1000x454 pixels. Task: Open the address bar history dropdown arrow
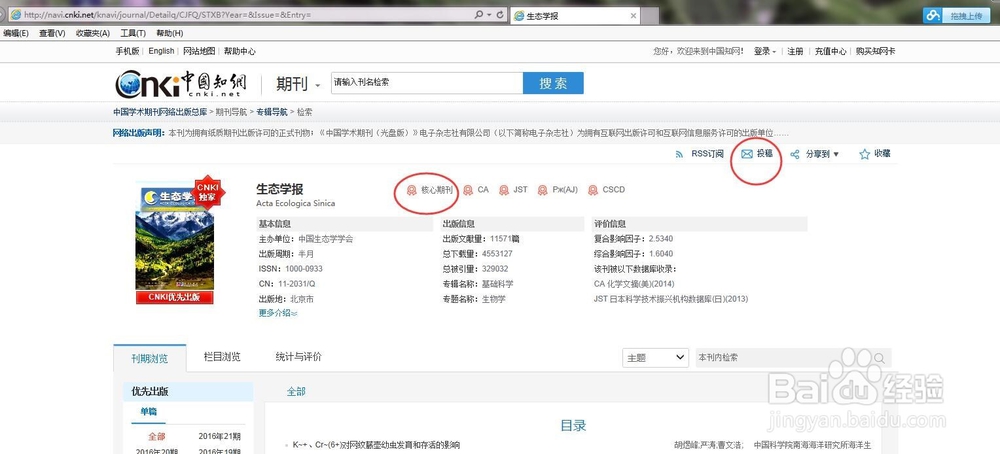click(x=489, y=15)
